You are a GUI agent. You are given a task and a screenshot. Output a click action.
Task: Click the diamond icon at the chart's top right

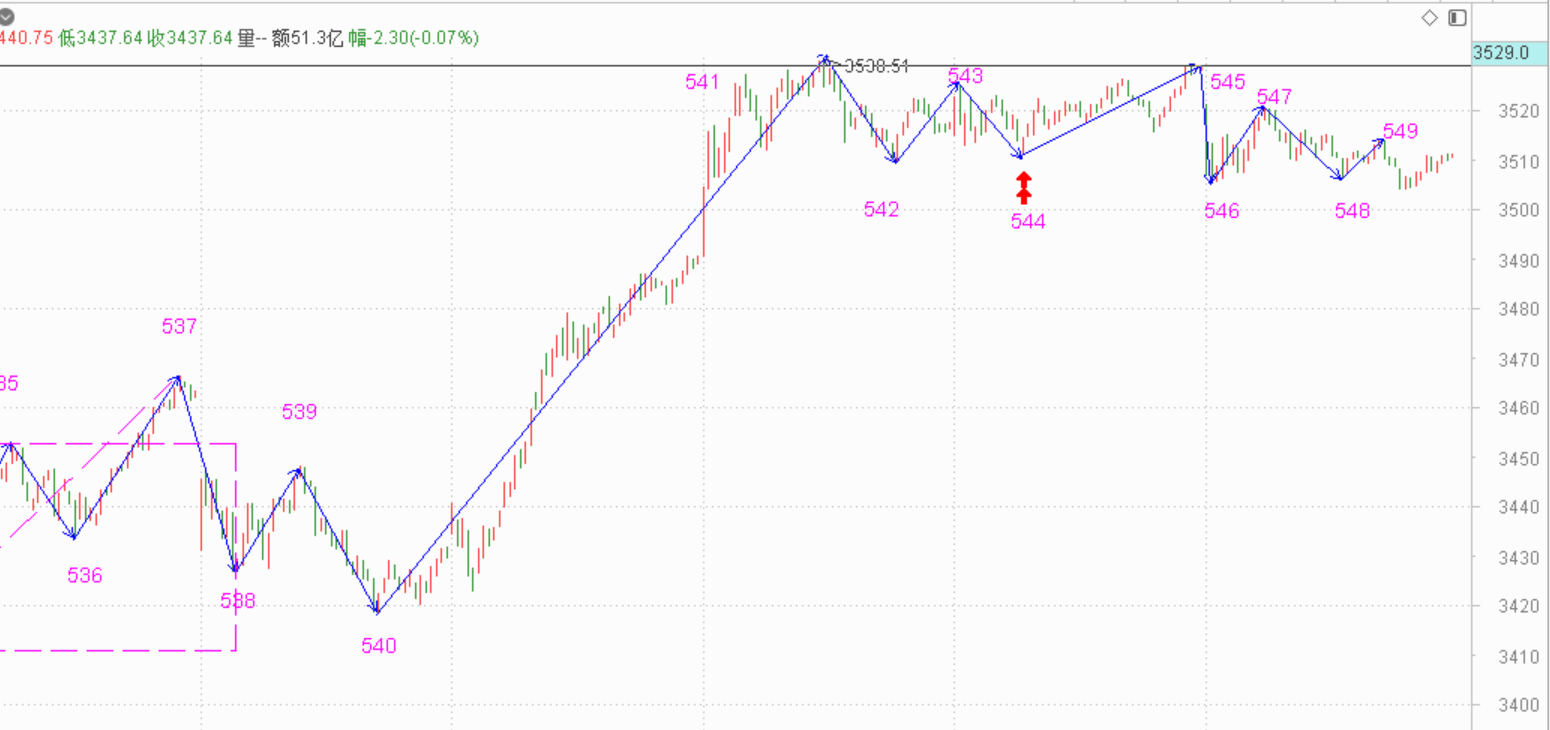click(1429, 17)
